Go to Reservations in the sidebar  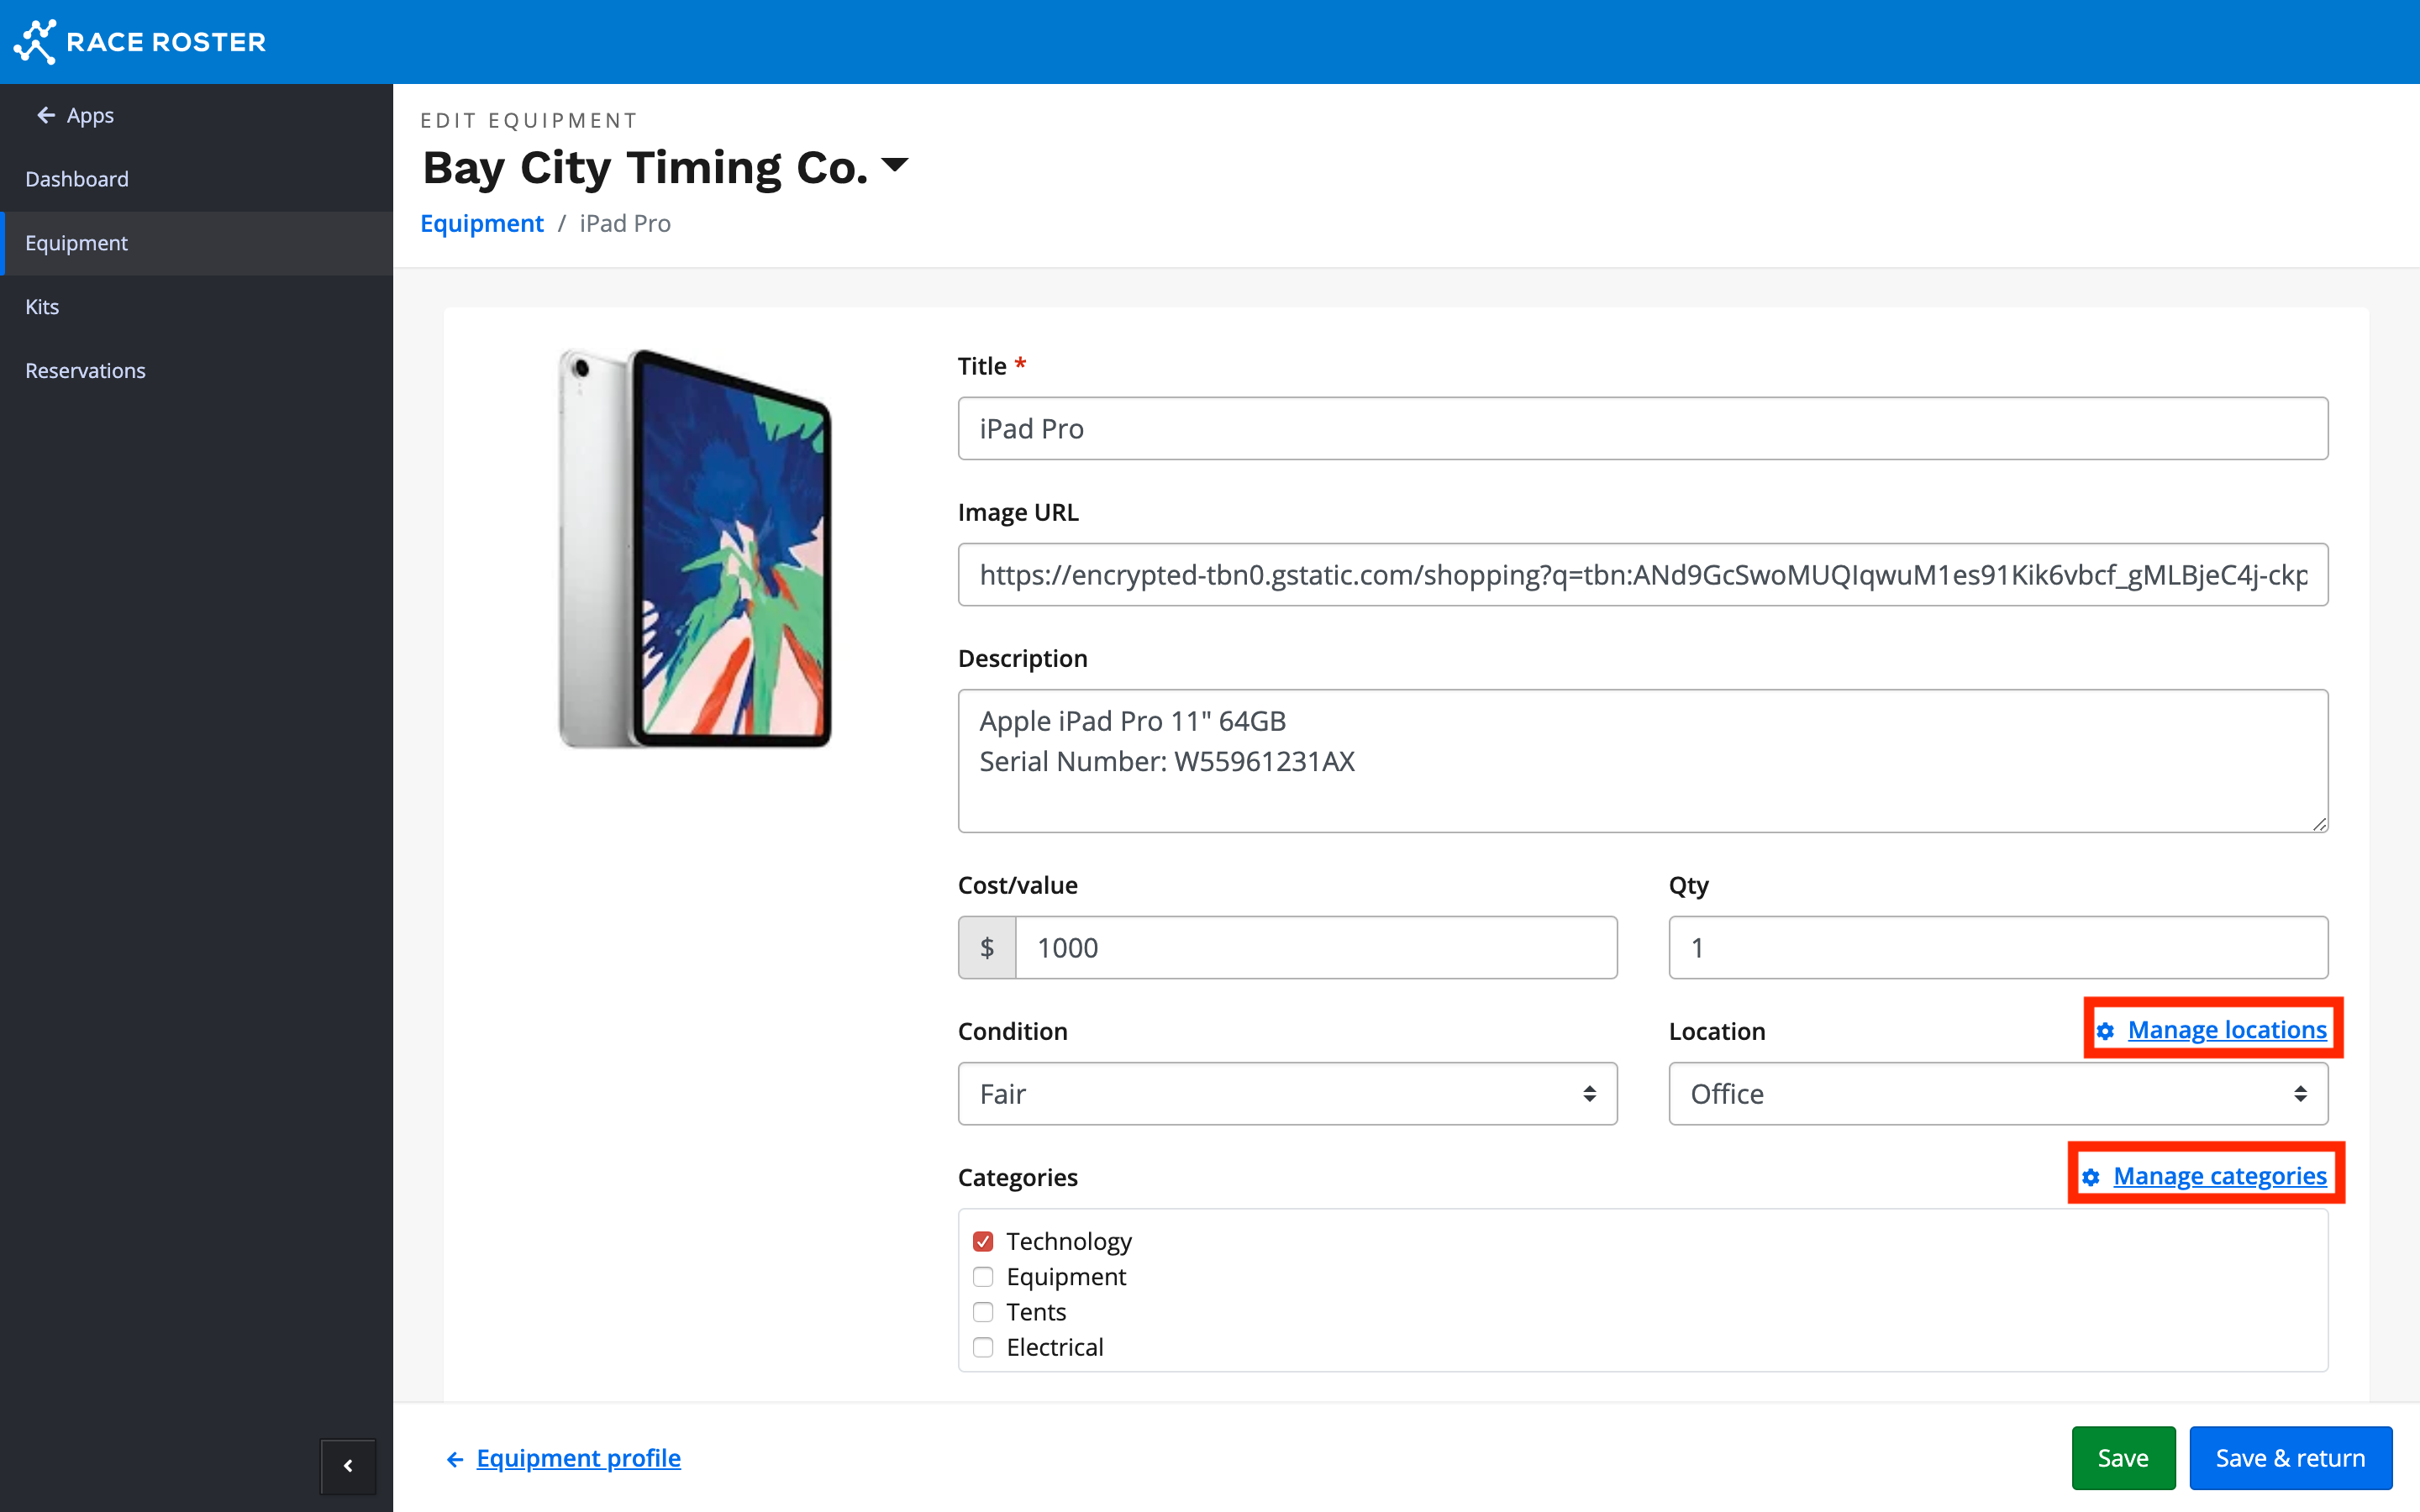(85, 370)
